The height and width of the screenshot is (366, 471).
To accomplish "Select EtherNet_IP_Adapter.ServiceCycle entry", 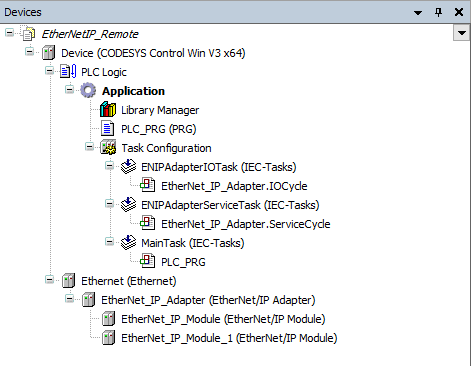I will (246, 224).
